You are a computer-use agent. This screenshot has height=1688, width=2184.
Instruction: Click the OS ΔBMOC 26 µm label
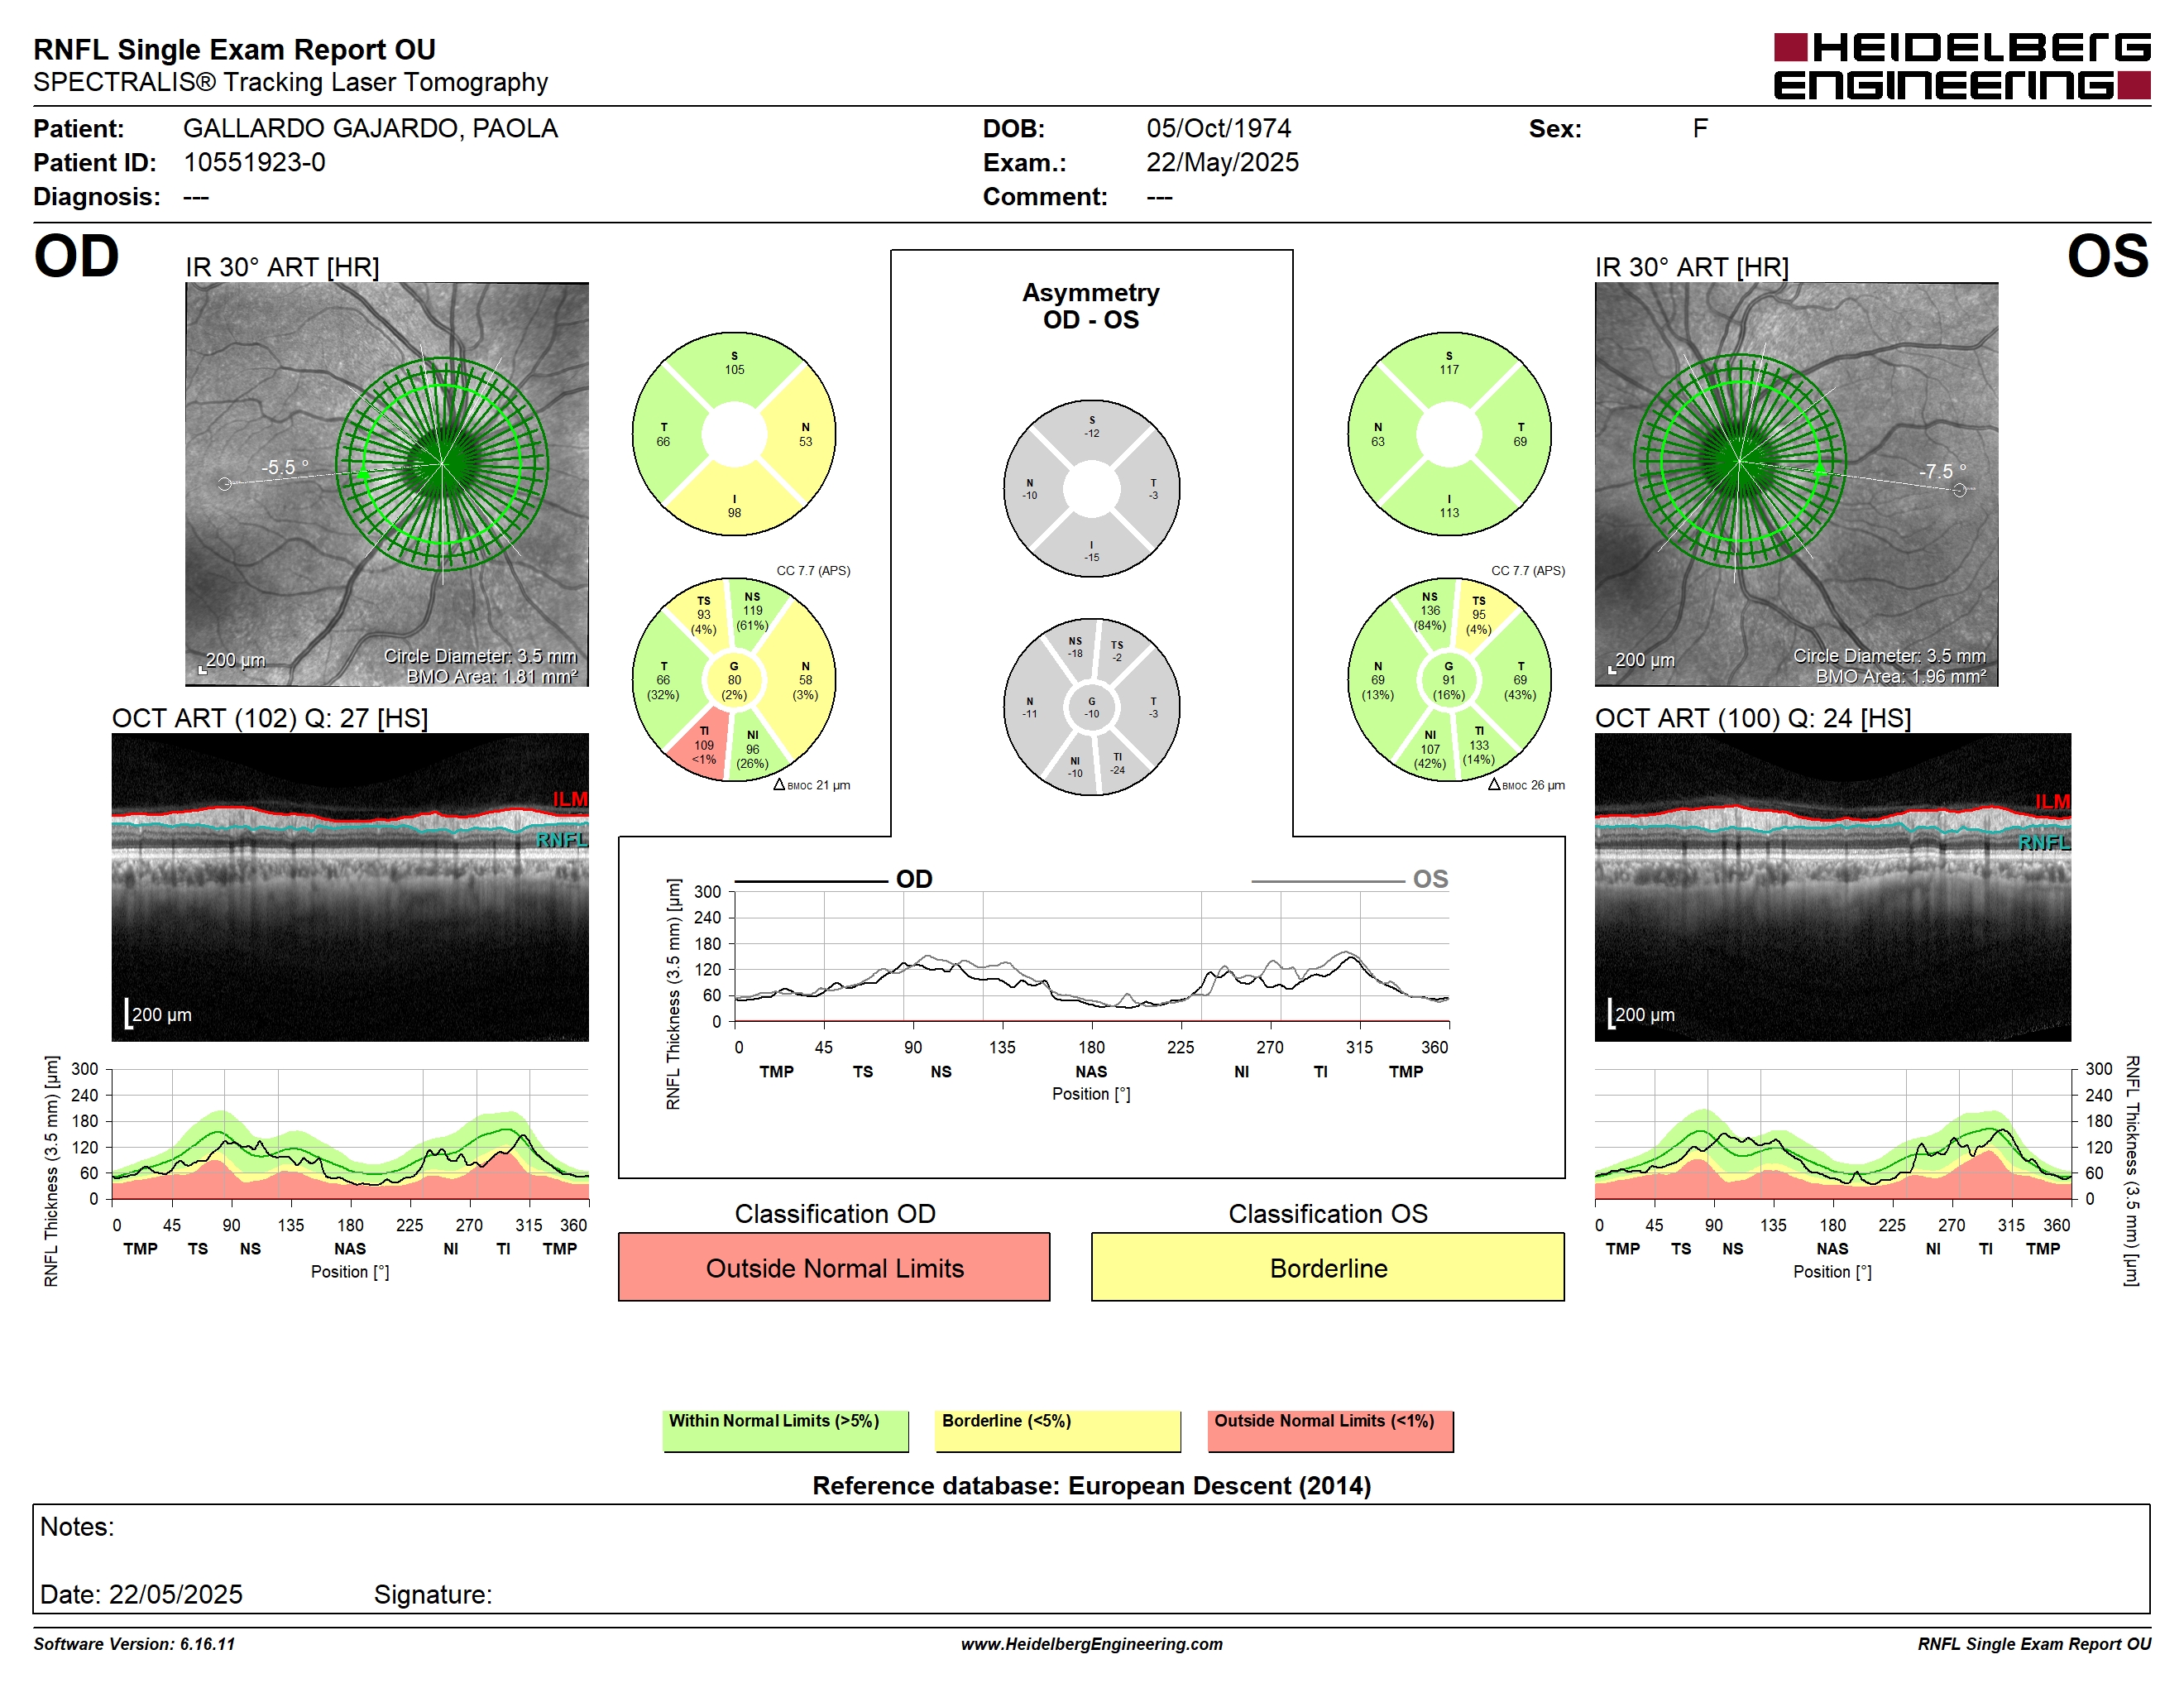point(1526,785)
